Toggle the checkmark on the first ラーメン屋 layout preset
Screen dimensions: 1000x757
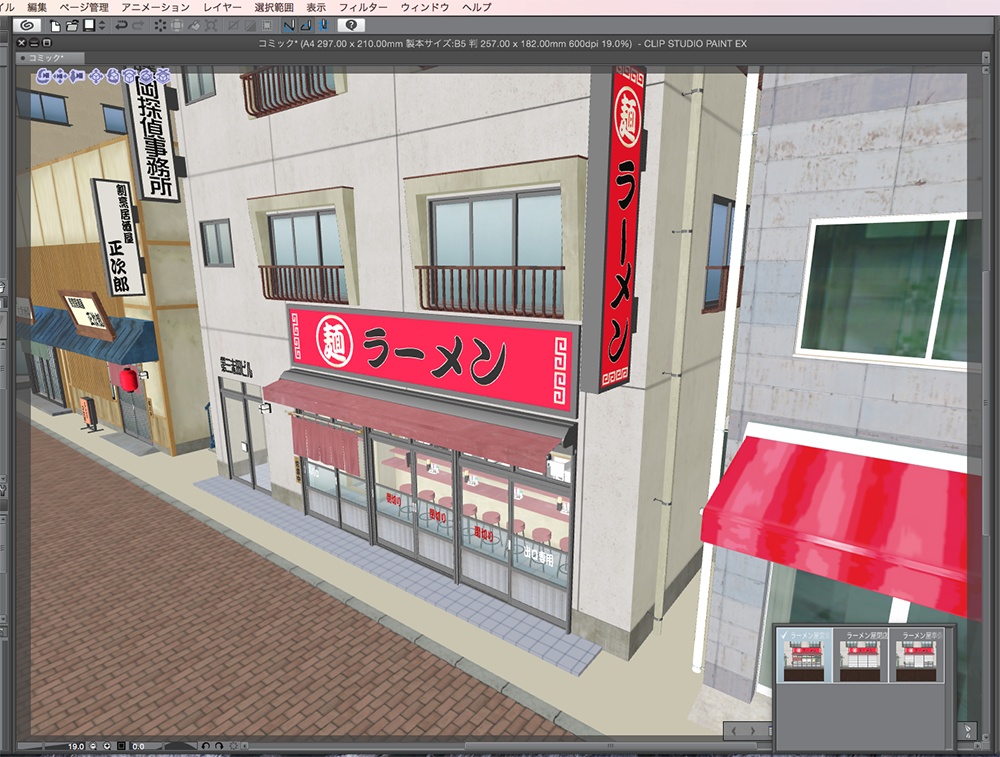coord(784,636)
